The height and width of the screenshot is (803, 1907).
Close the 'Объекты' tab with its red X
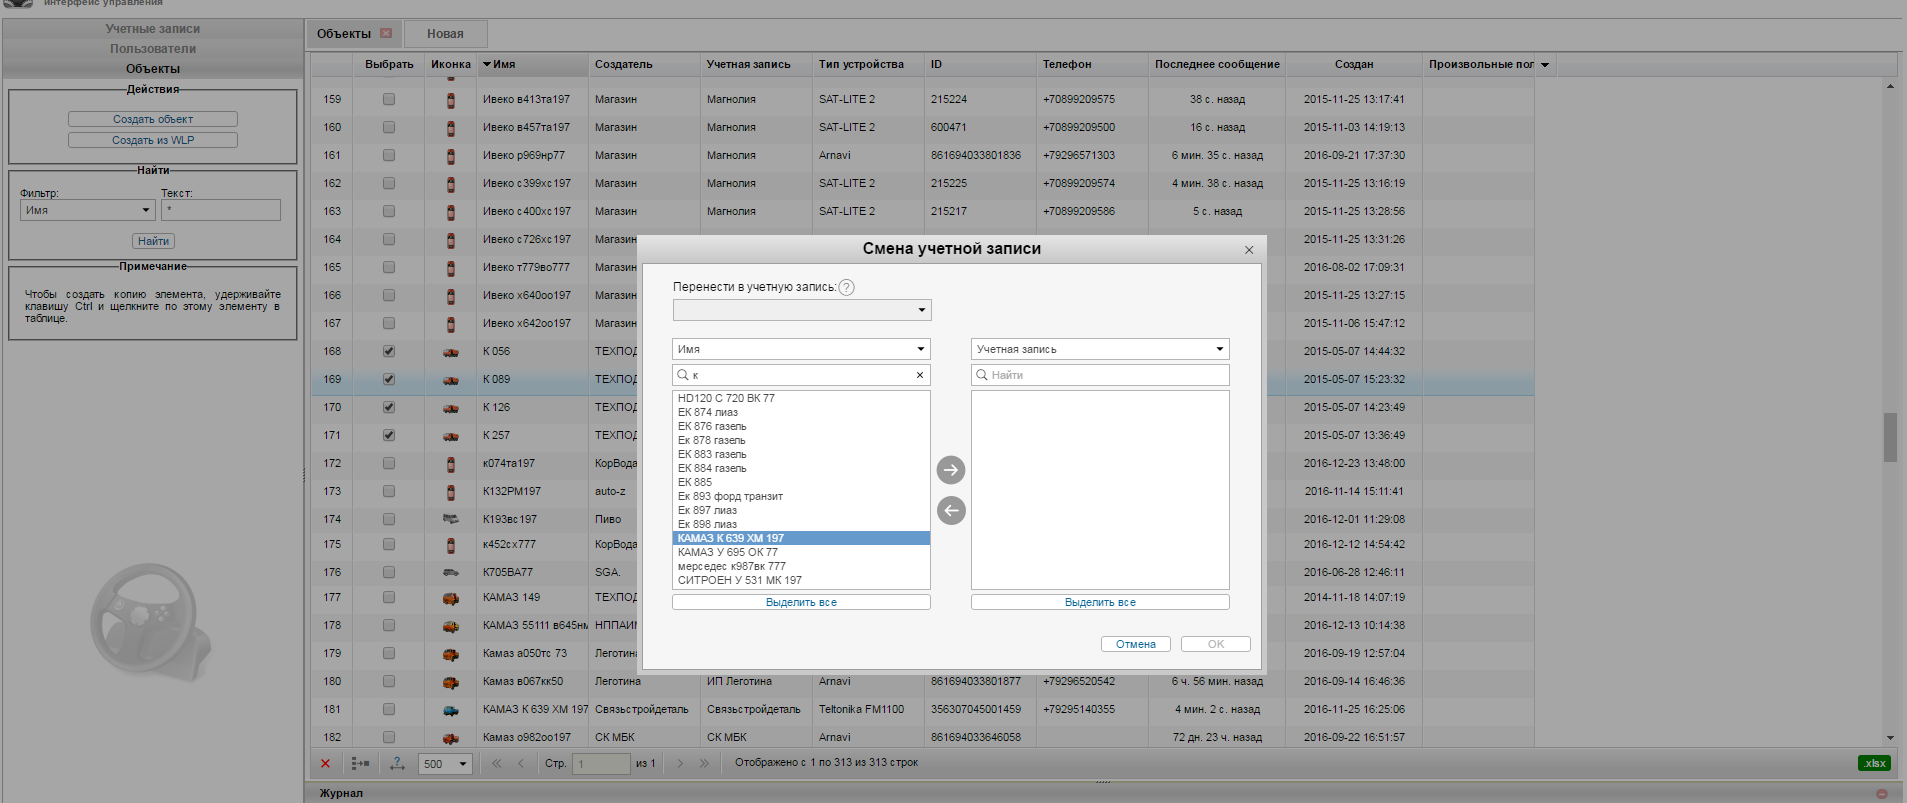(x=386, y=34)
